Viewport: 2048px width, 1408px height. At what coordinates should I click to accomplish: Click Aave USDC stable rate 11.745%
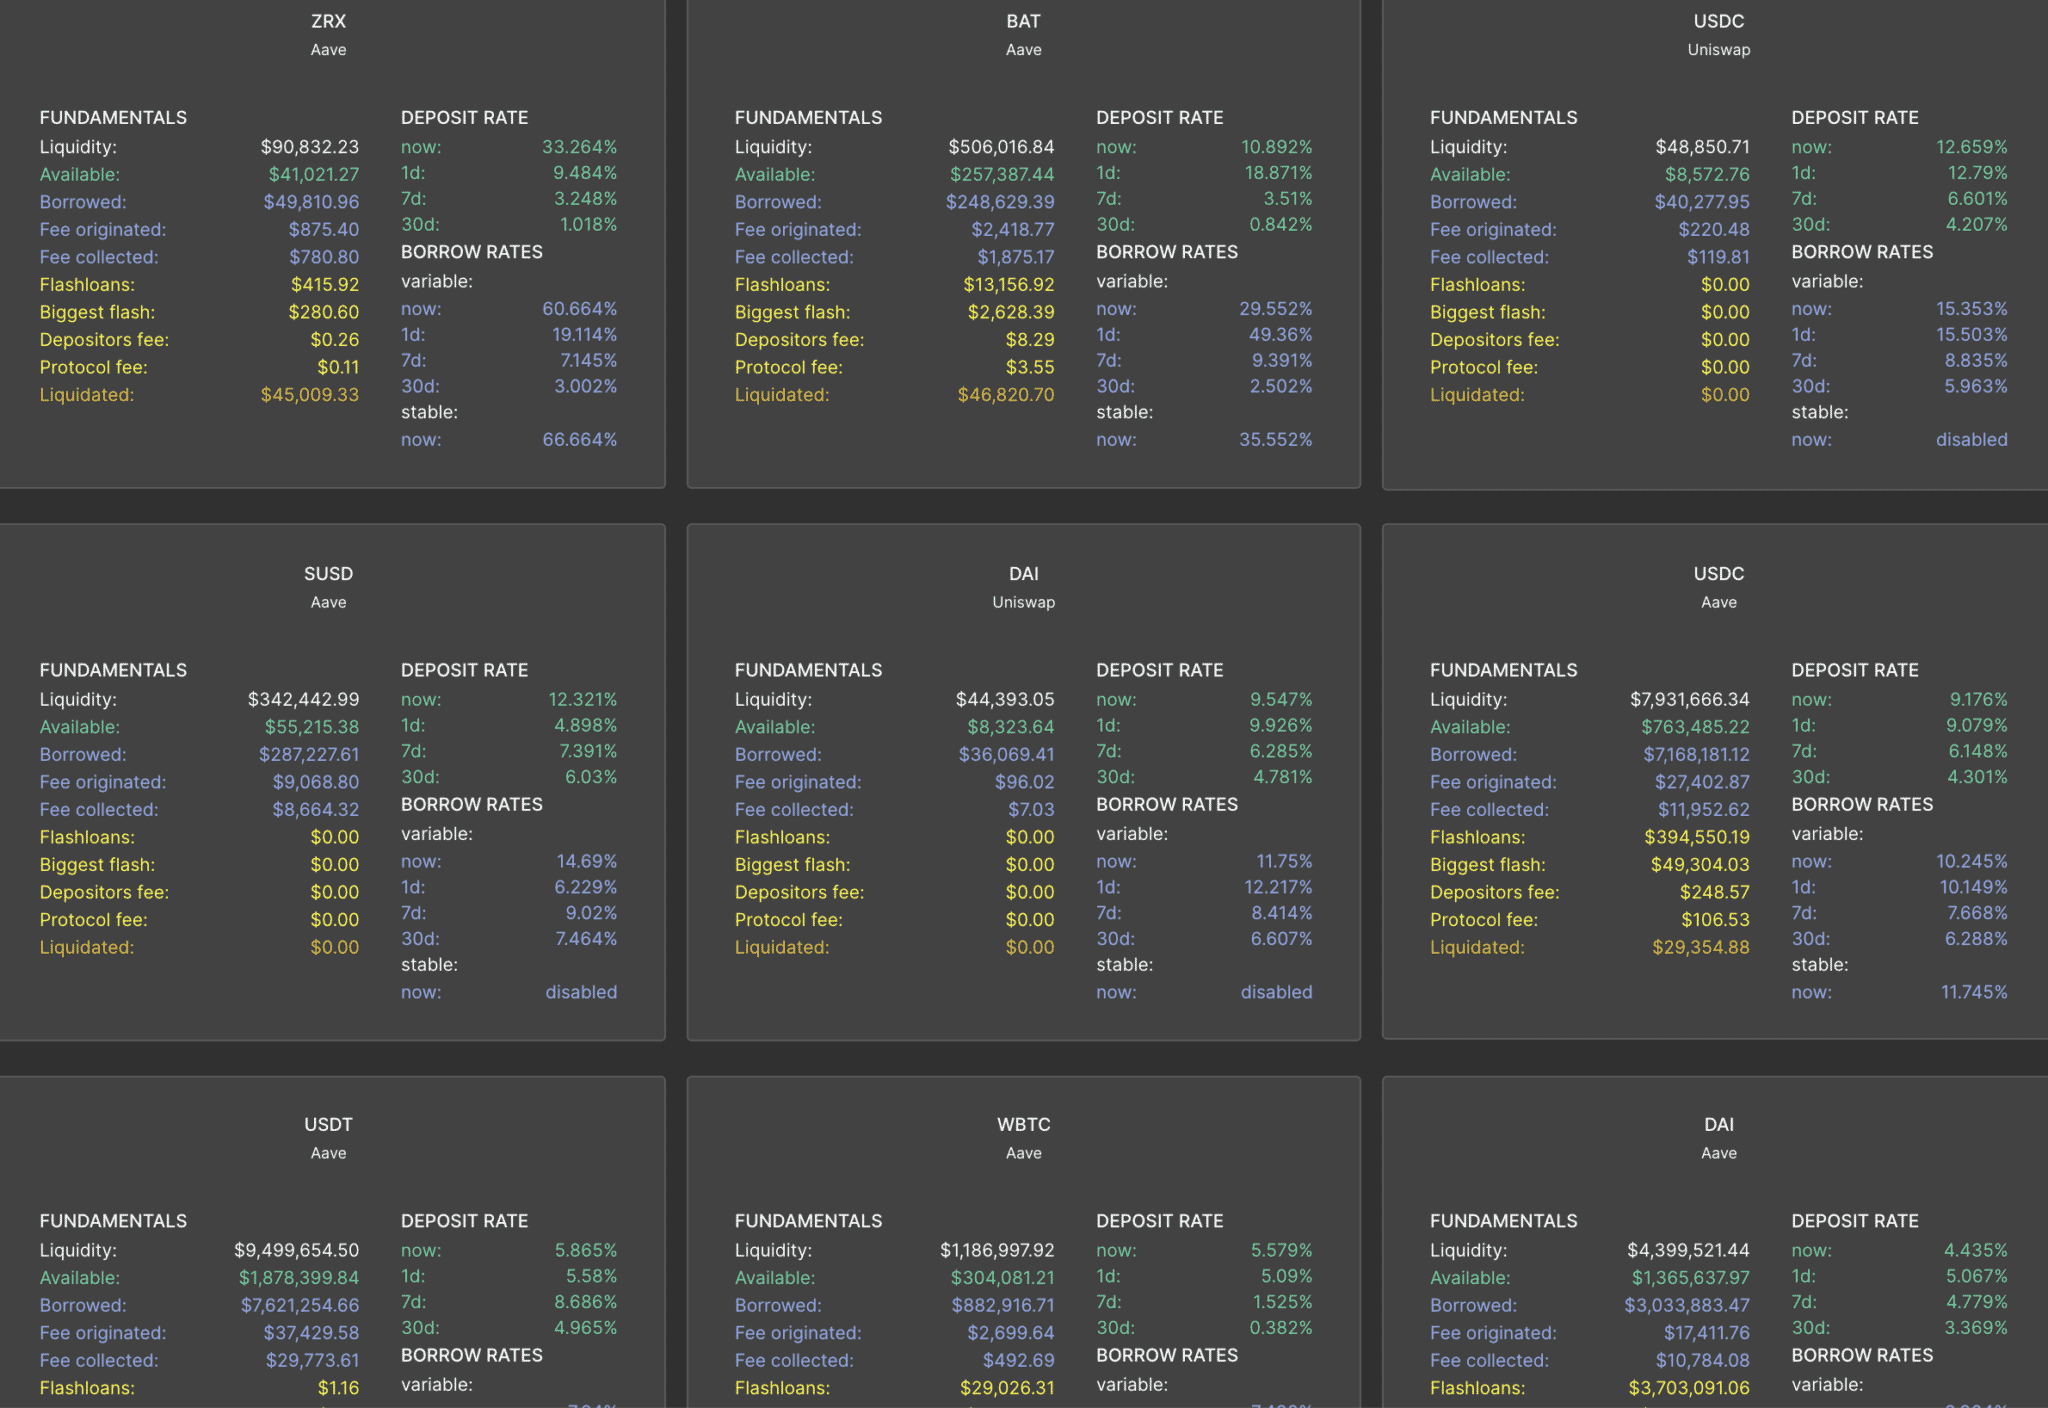coord(1975,993)
